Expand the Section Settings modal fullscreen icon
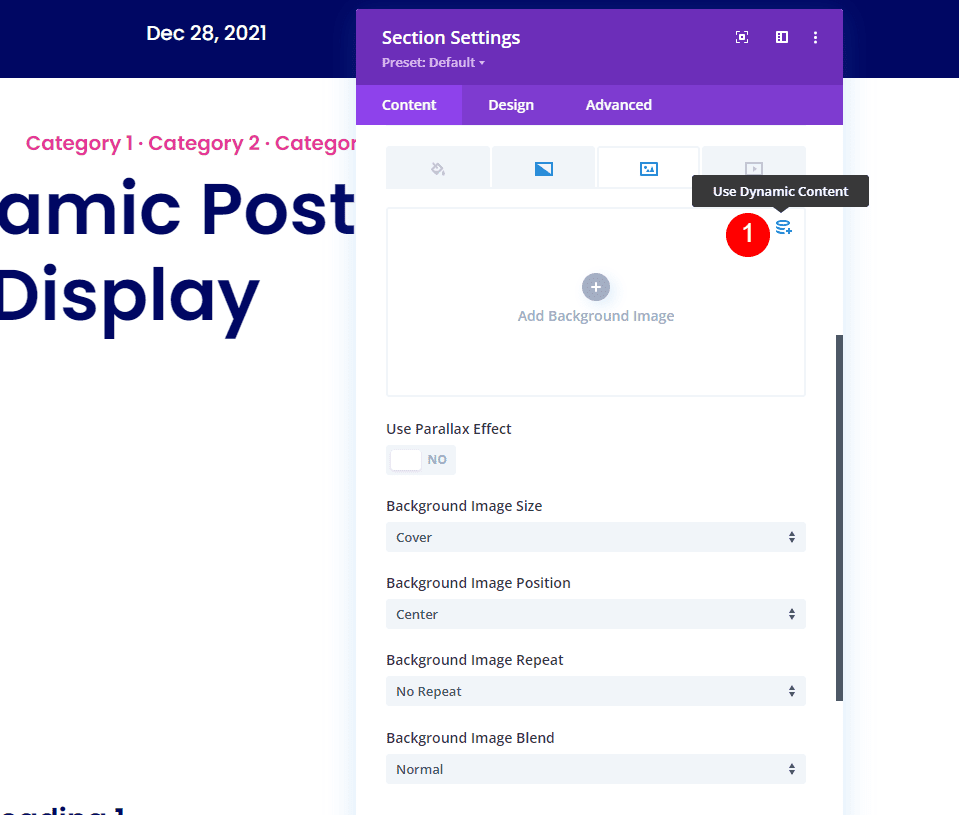This screenshot has height=815, width=959. 741,37
